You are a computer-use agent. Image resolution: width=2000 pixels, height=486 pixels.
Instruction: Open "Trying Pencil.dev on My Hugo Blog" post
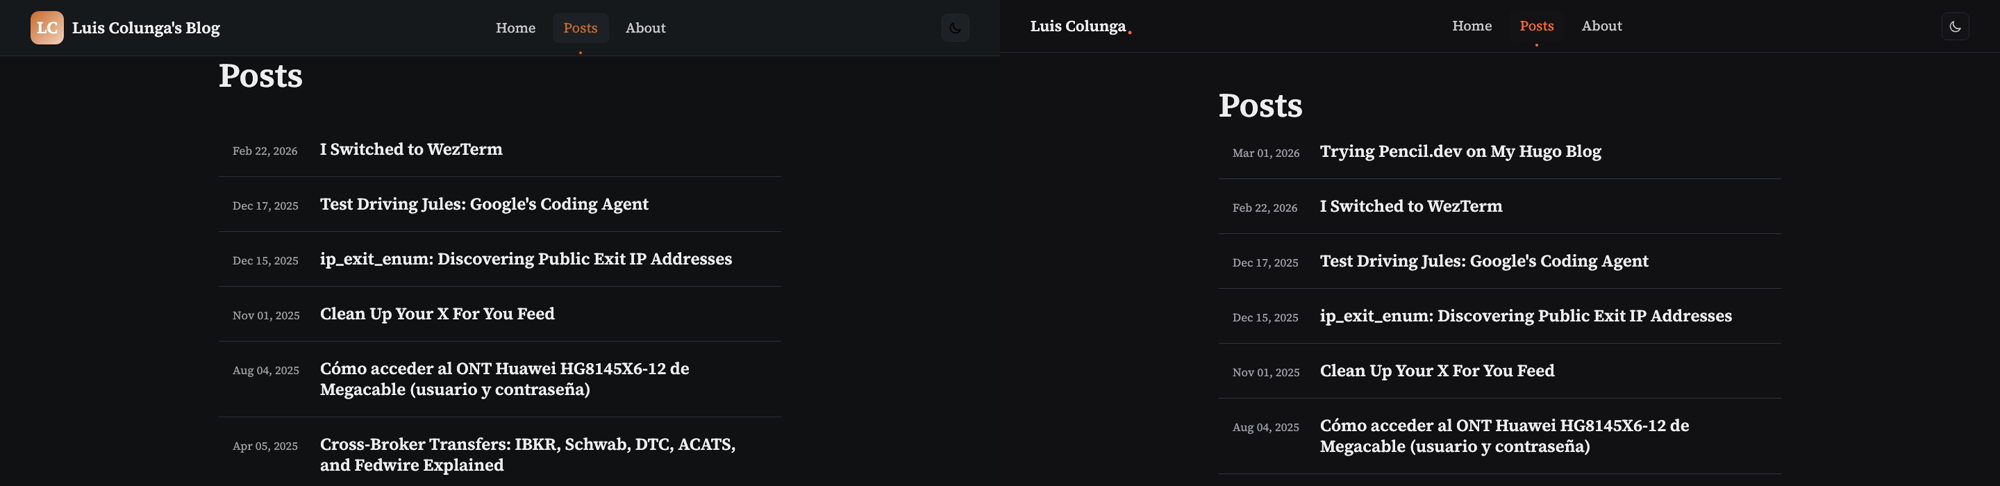(x=1460, y=152)
